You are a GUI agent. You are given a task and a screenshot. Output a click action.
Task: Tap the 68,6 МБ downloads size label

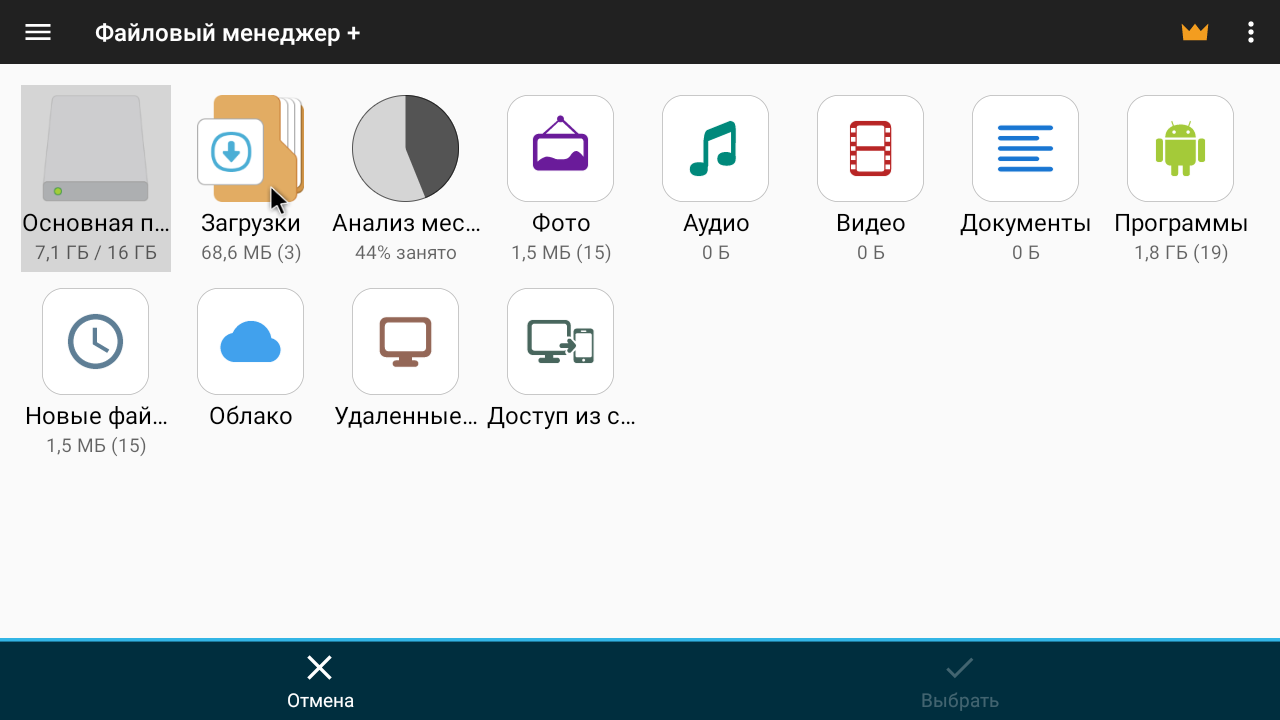click(251, 252)
